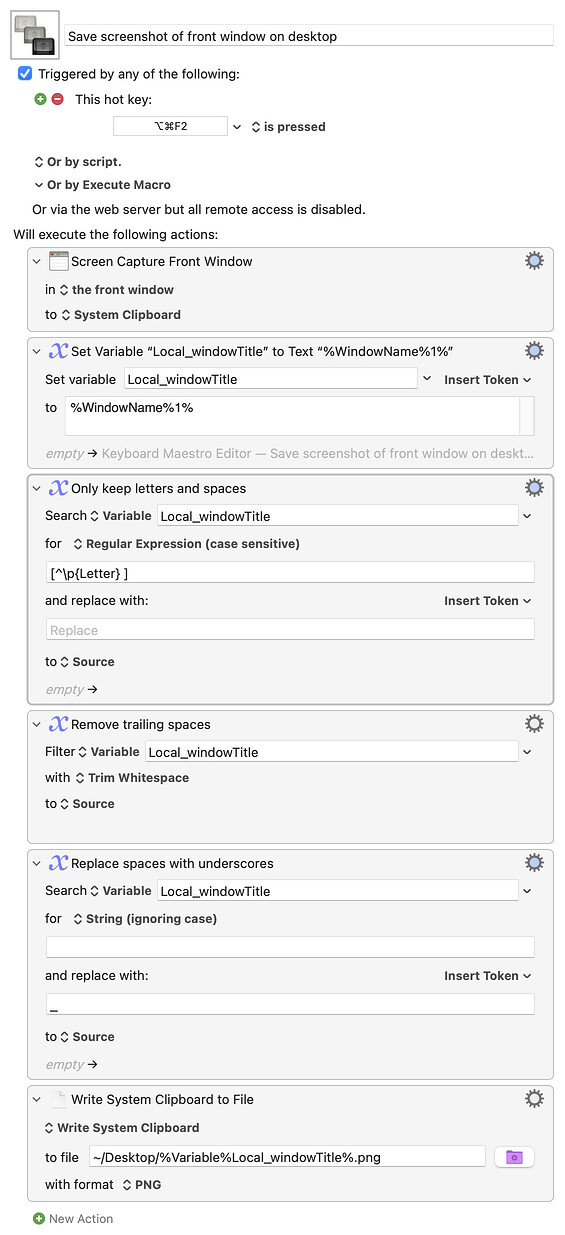
Task: Open 'Write System Clipboard' source dropdown
Action: (122, 1128)
